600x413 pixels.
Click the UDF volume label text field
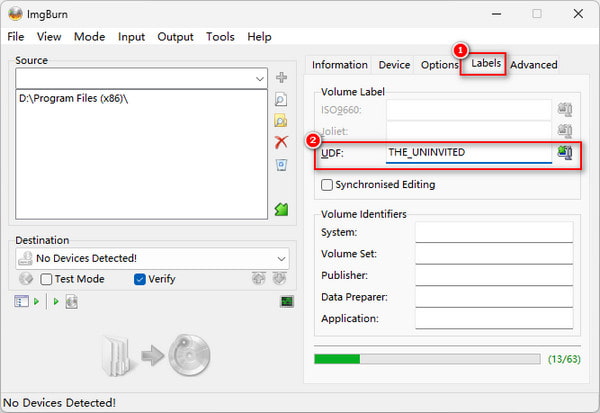pos(468,153)
